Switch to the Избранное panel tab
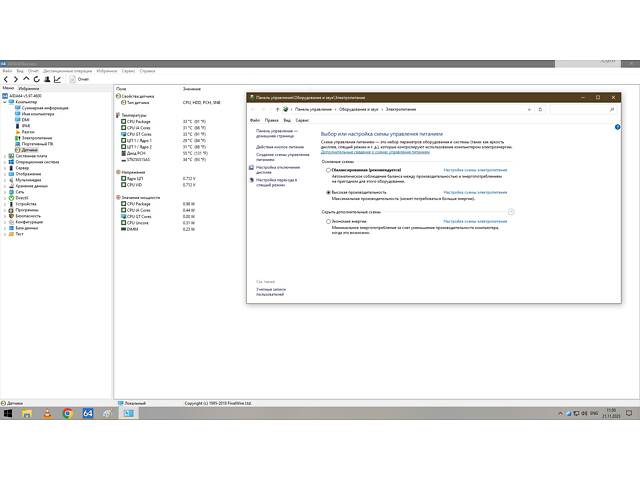 (29, 88)
